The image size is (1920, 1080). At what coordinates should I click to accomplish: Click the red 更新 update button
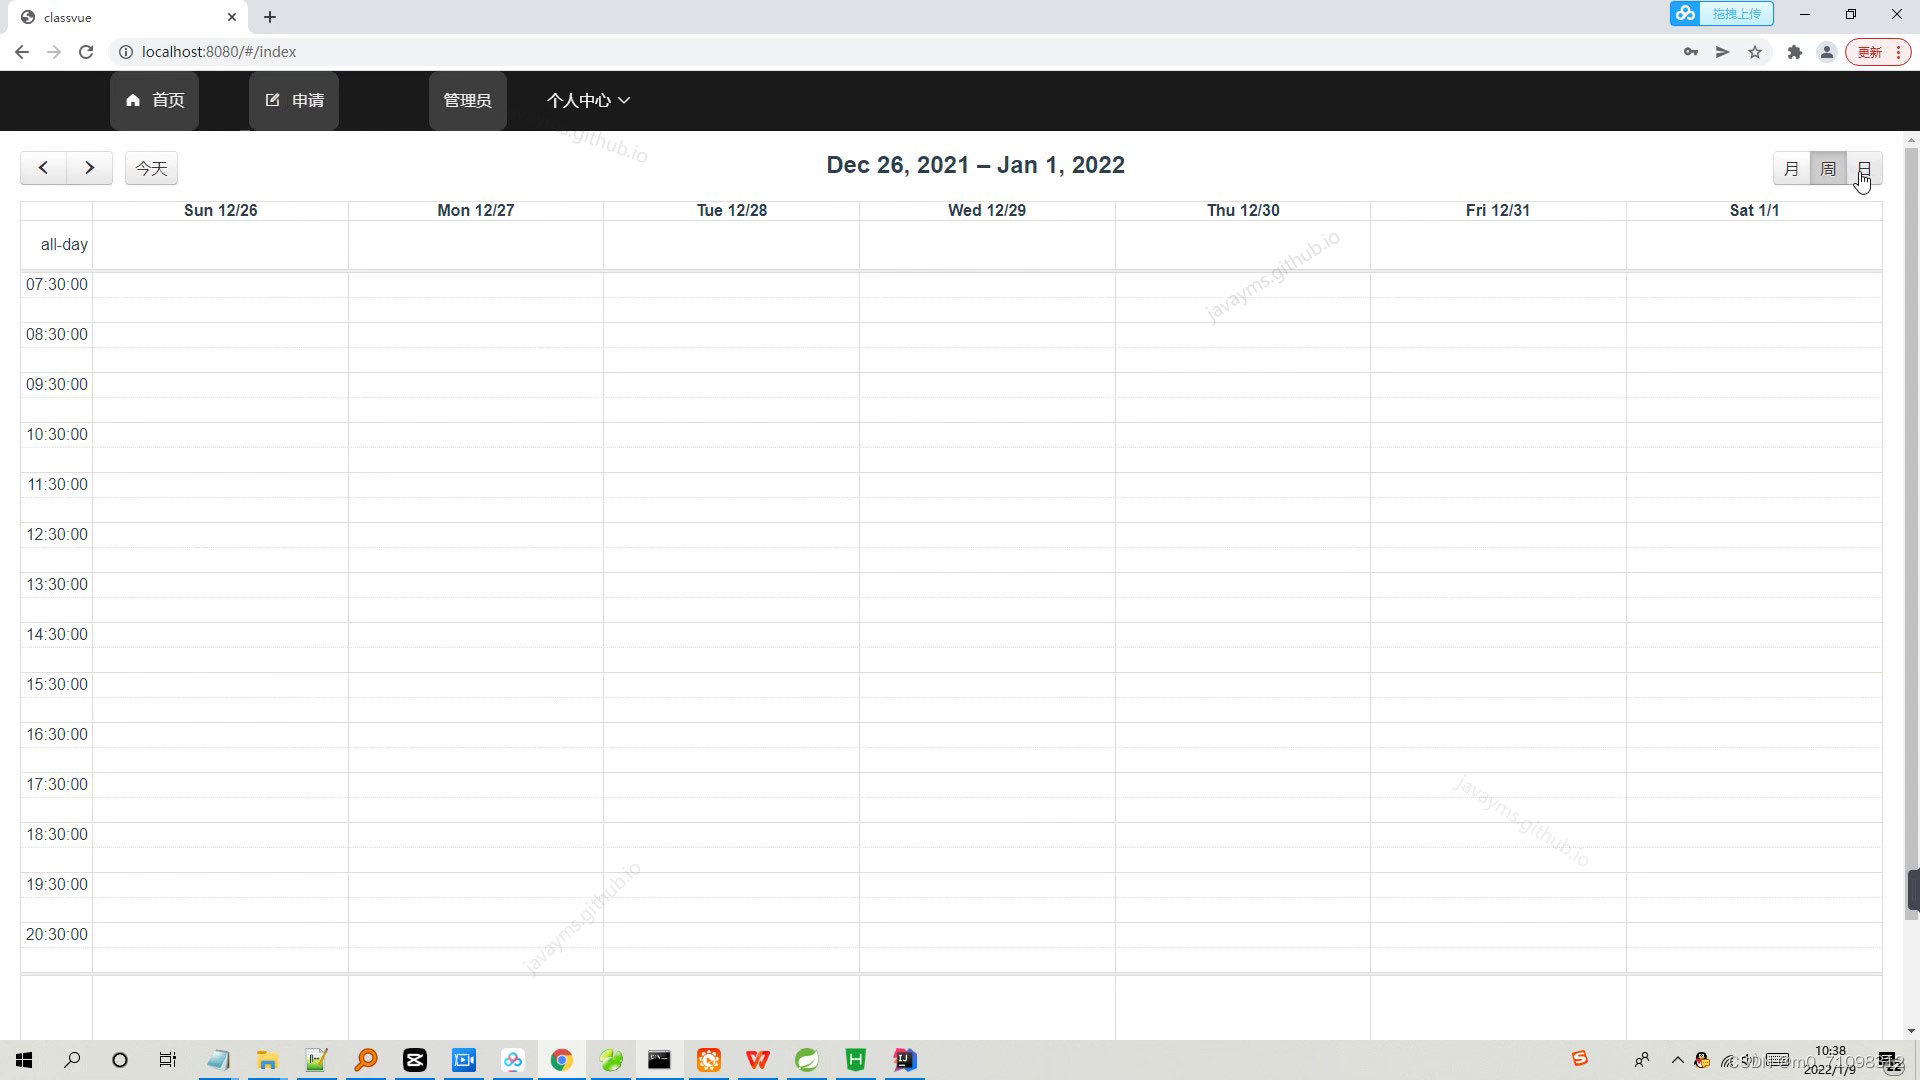pyautogui.click(x=1877, y=52)
